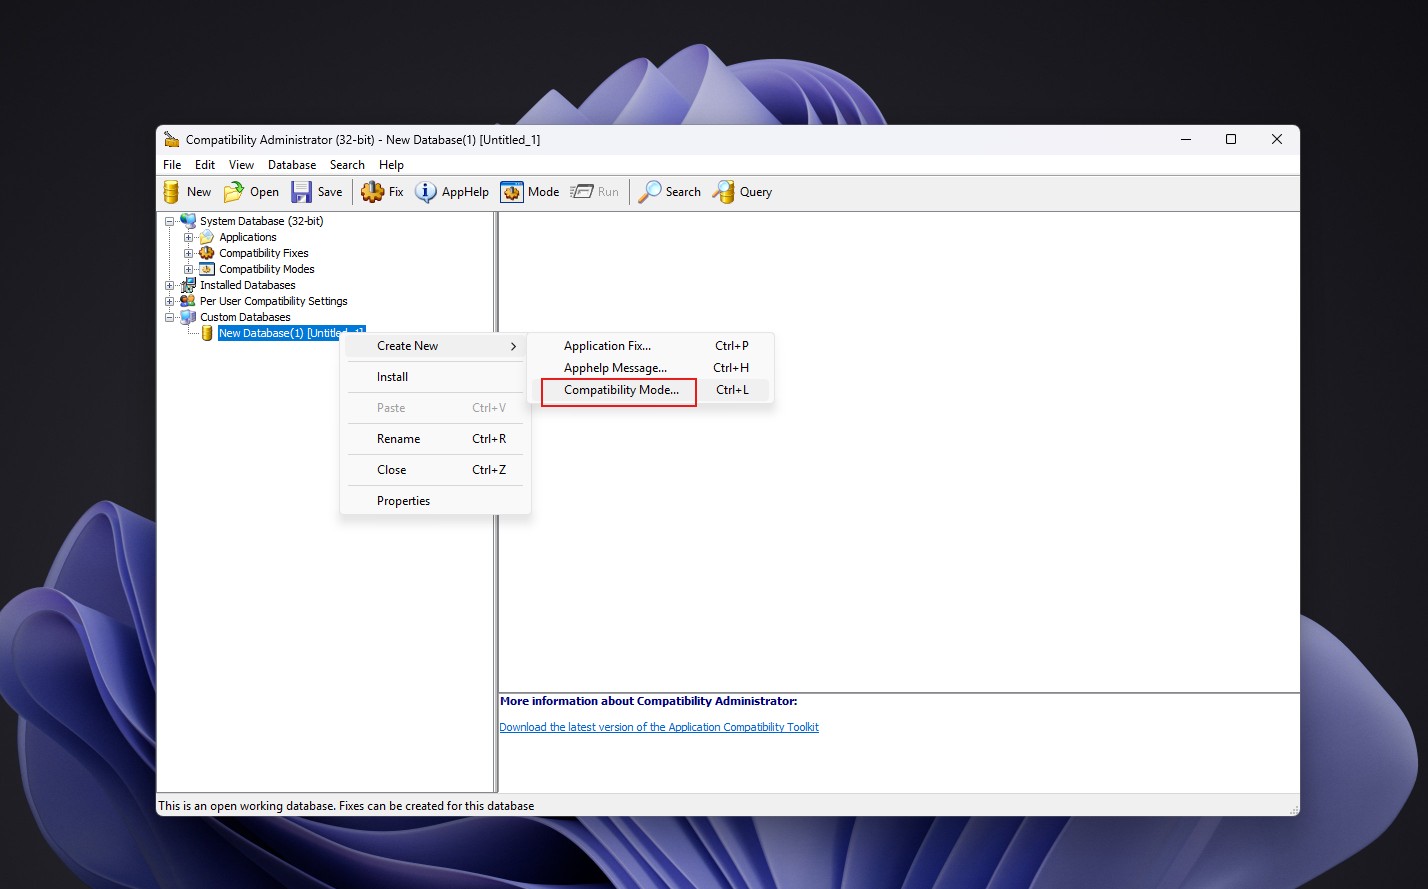The image size is (1428, 889).
Task: Select Apphelp Message... in the submenu
Action: (651, 368)
